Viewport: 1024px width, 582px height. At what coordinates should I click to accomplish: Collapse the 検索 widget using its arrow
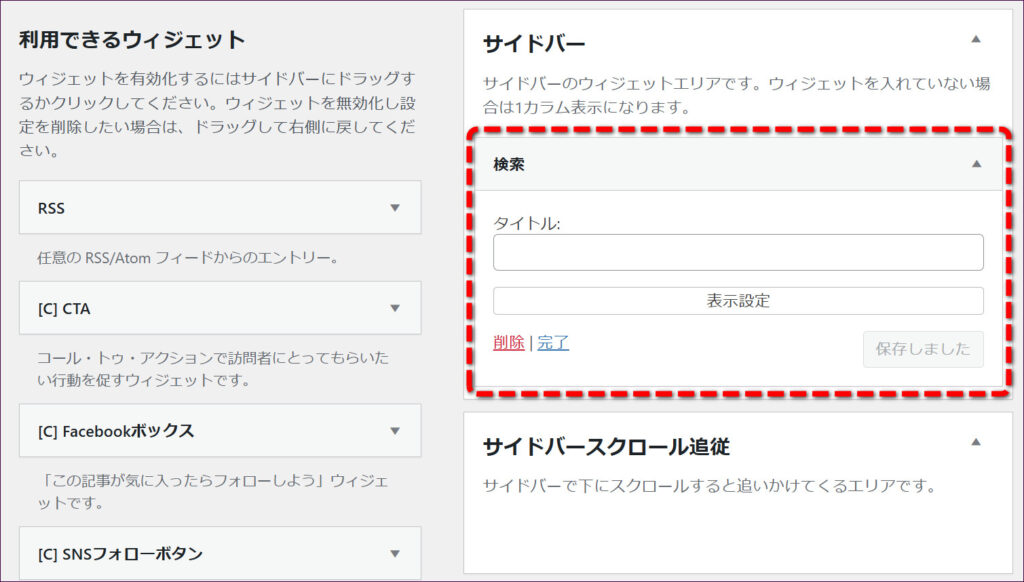click(976, 164)
